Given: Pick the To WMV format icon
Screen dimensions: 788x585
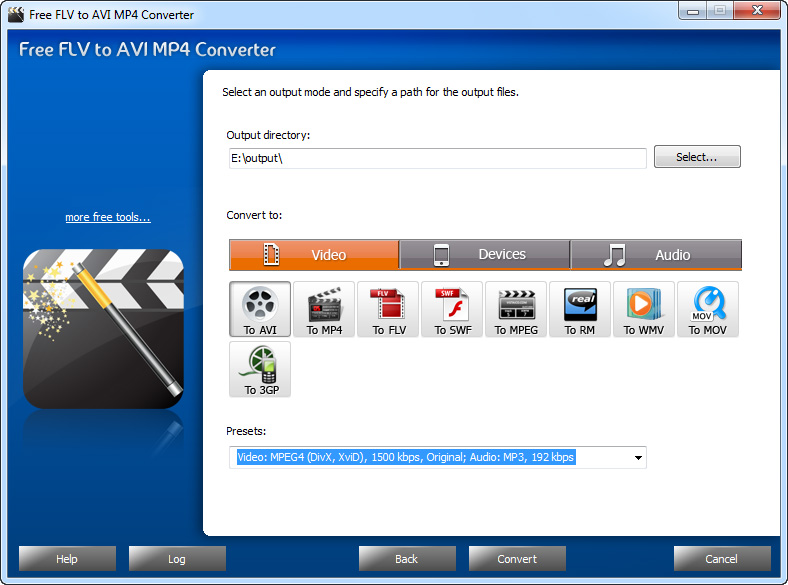Looking at the screenshot, I should tap(644, 309).
